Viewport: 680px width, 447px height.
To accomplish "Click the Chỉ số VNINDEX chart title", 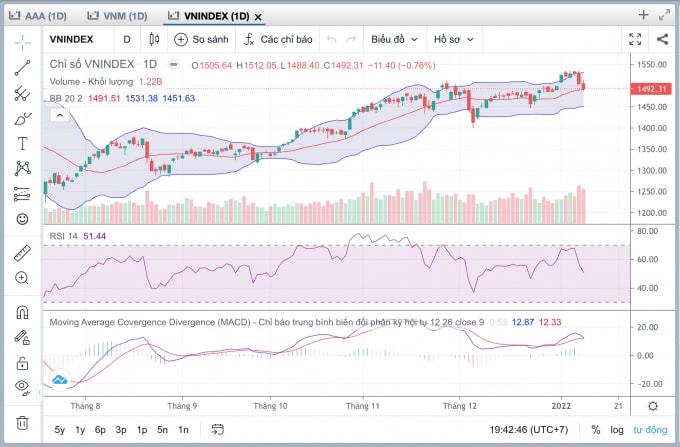I will tap(92, 64).
